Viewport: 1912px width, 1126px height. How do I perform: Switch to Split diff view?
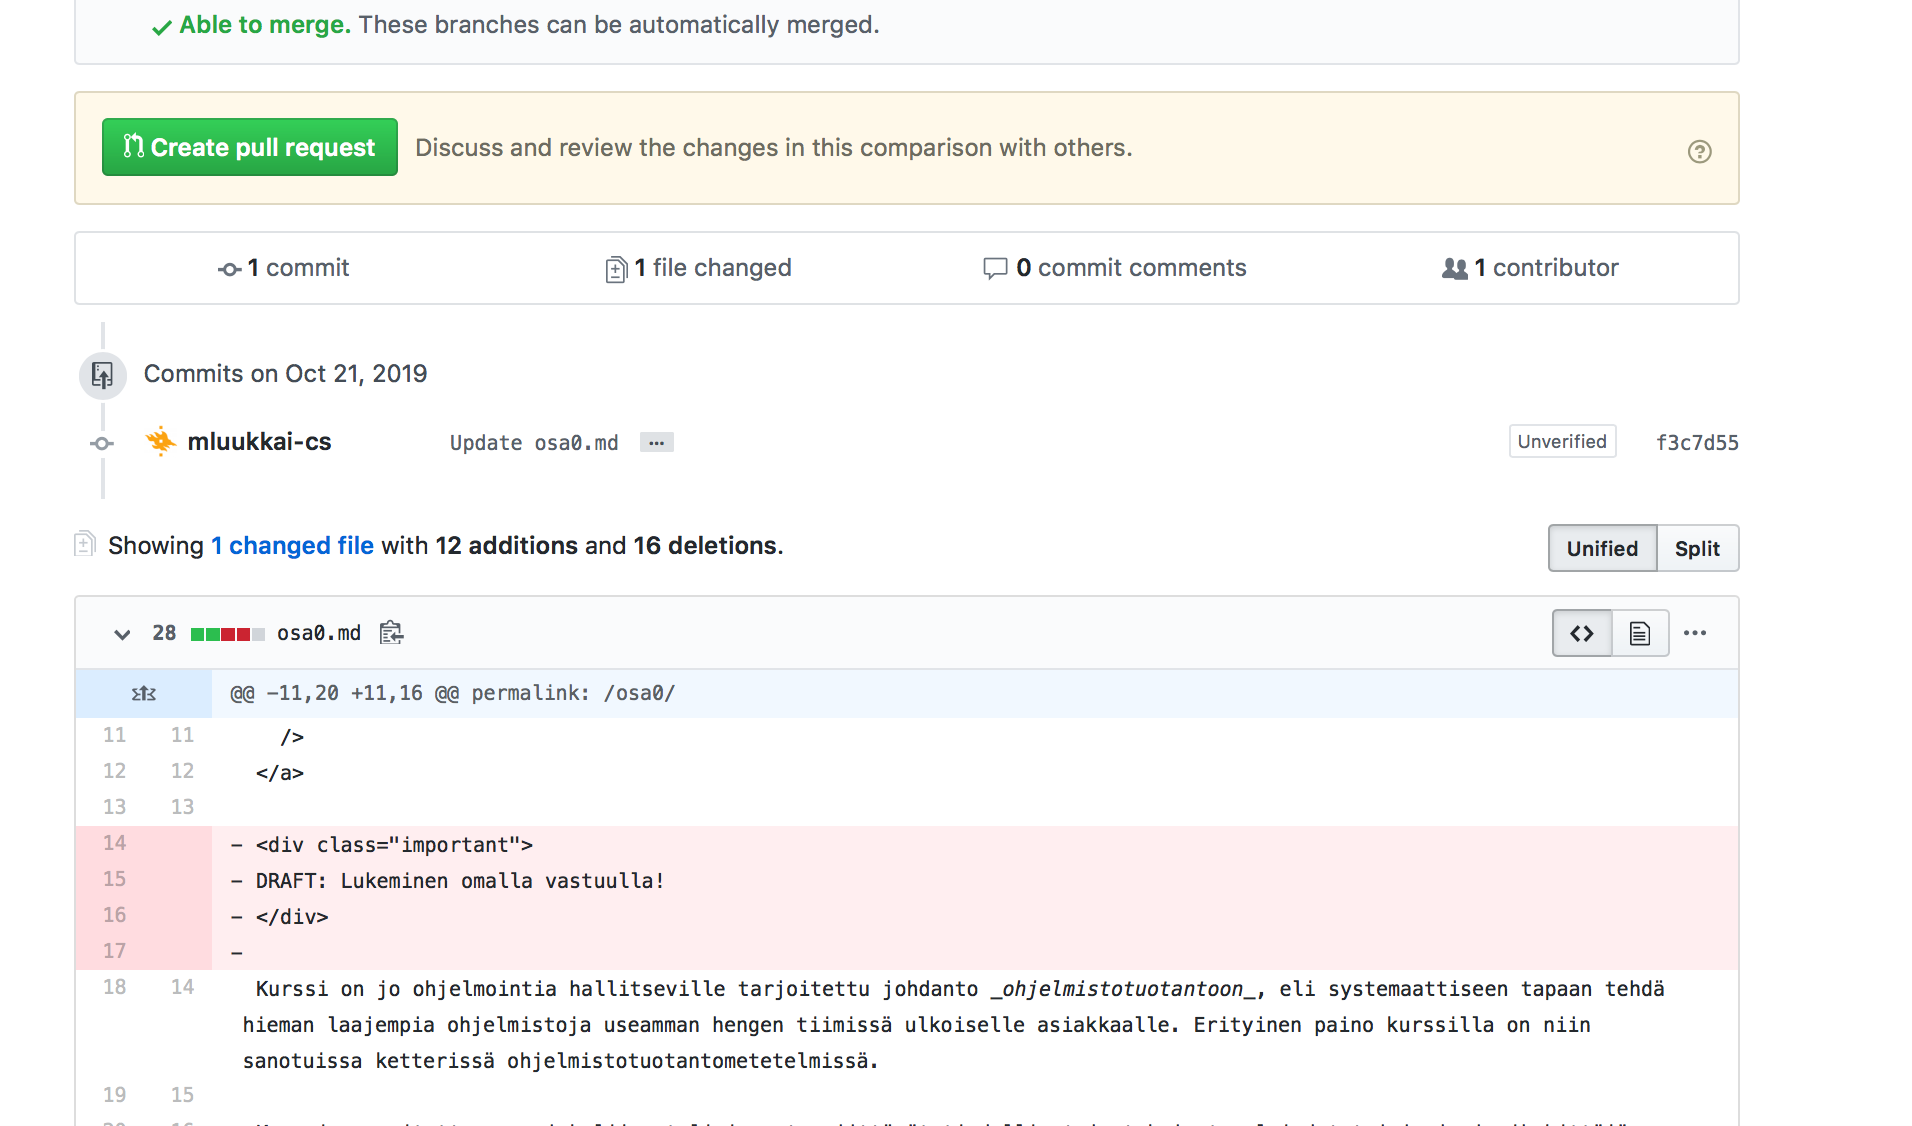pyautogui.click(x=1697, y=548)
